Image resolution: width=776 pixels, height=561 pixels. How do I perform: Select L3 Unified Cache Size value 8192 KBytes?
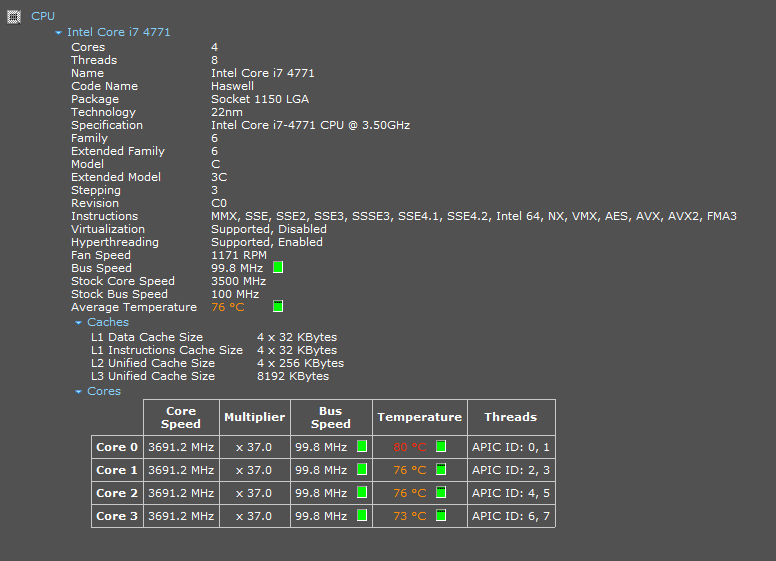[x=293, y=376]
